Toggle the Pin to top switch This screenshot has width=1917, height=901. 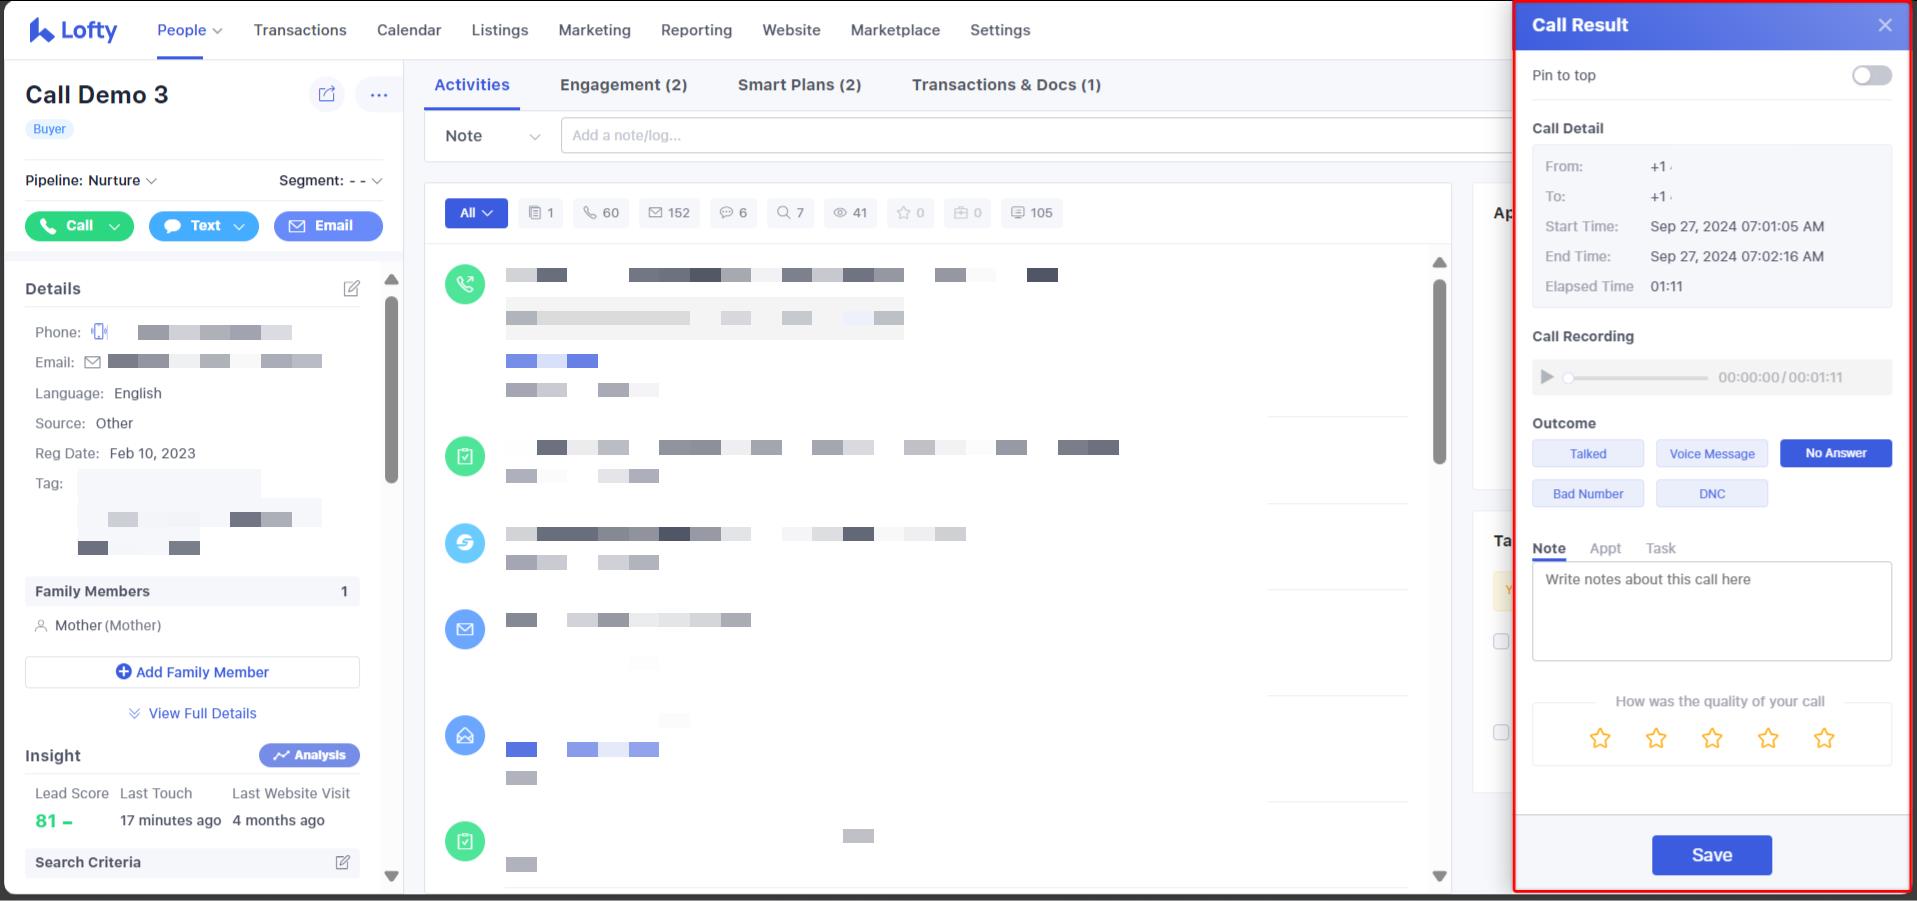click(1871, 76)
